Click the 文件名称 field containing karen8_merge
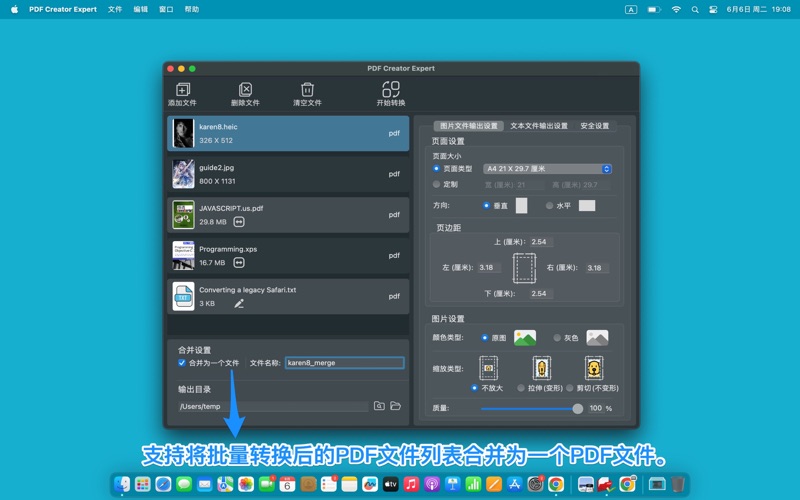 tap(345, 363)
